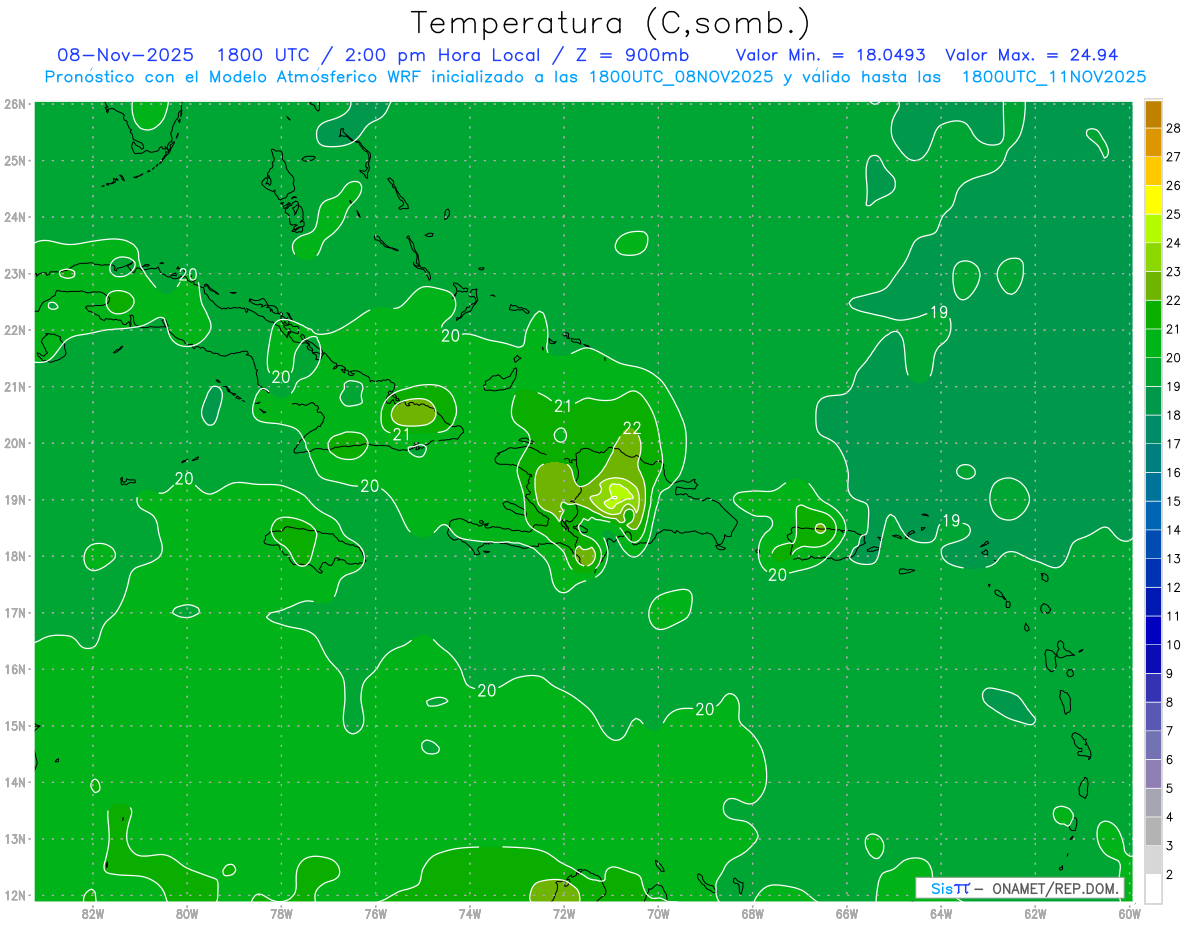Click the 76W longitude axis label
1200x927 pixels.
(375, 912)
